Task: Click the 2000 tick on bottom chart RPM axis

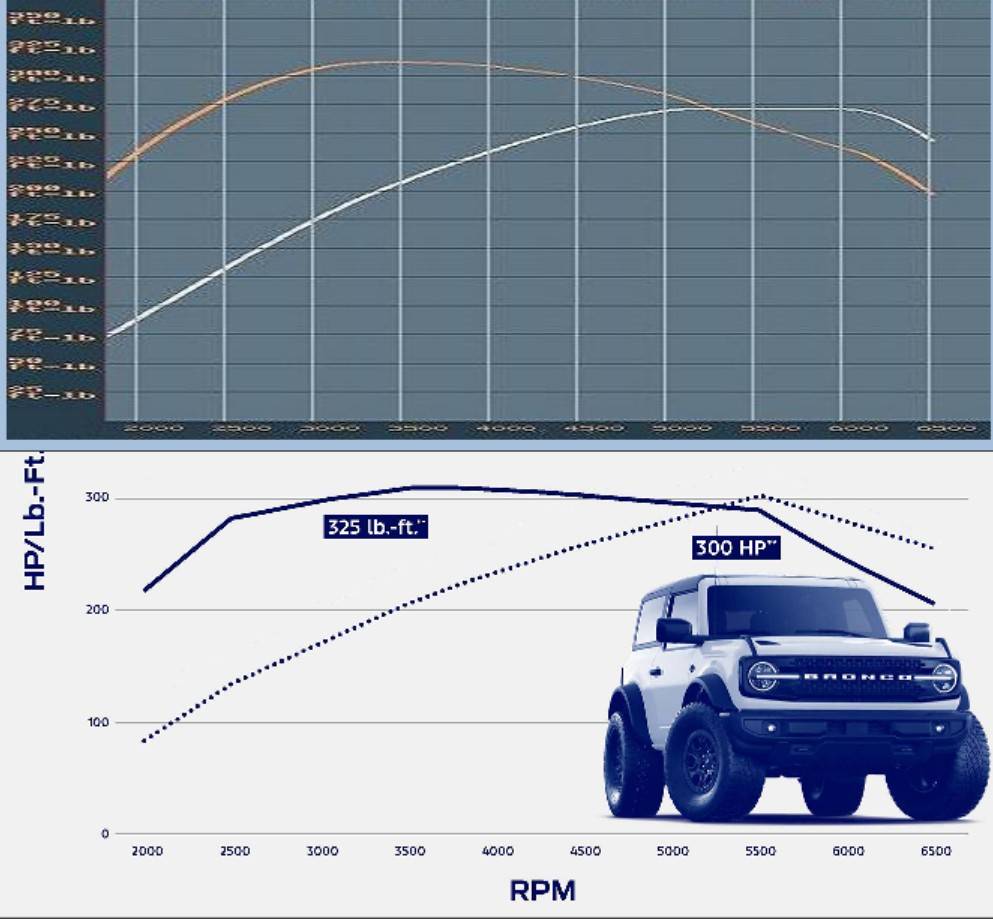Action: pyautogui.click(x=147, y=851)
